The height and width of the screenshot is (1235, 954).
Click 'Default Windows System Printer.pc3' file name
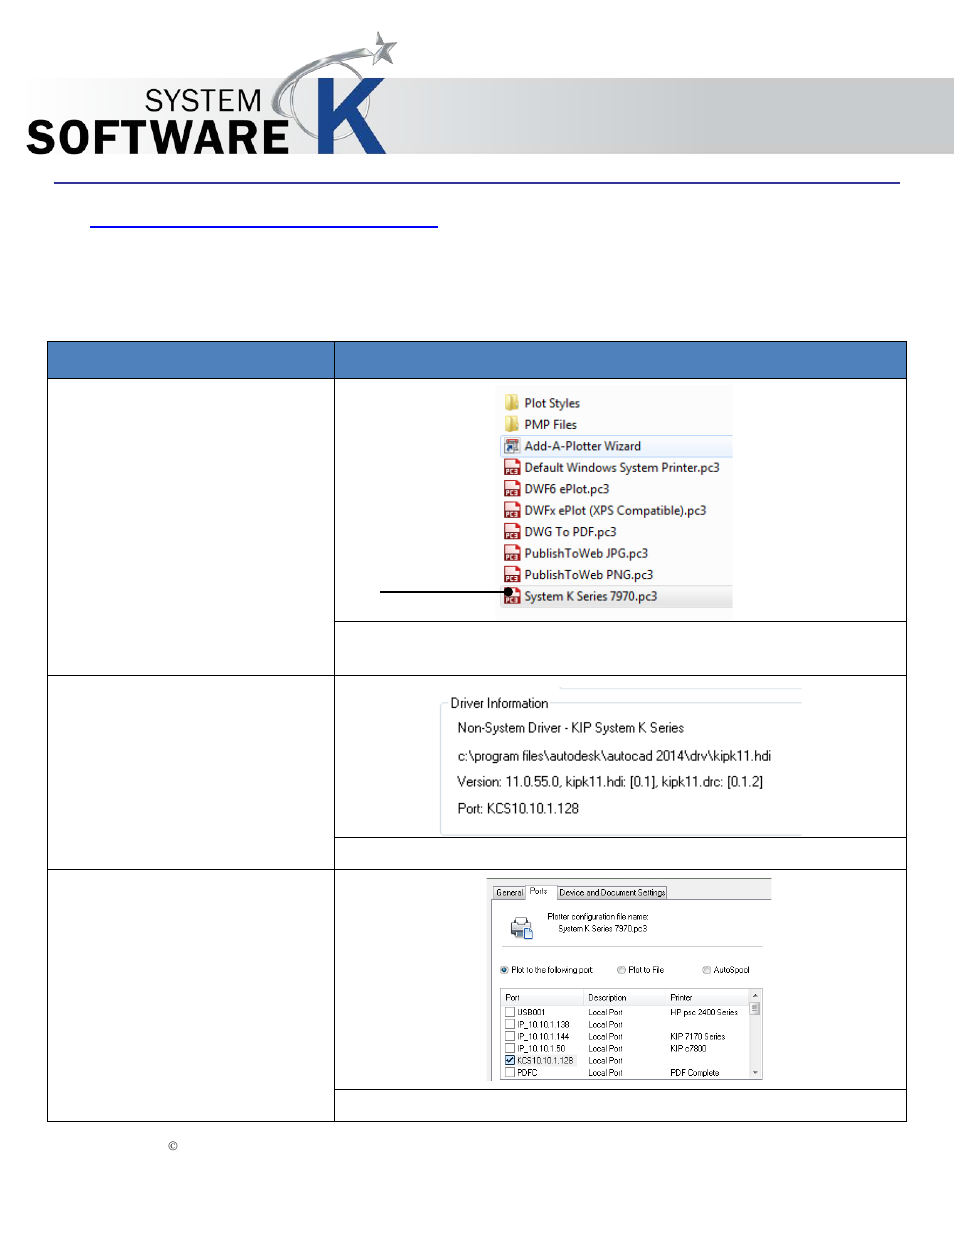point(622,467)
